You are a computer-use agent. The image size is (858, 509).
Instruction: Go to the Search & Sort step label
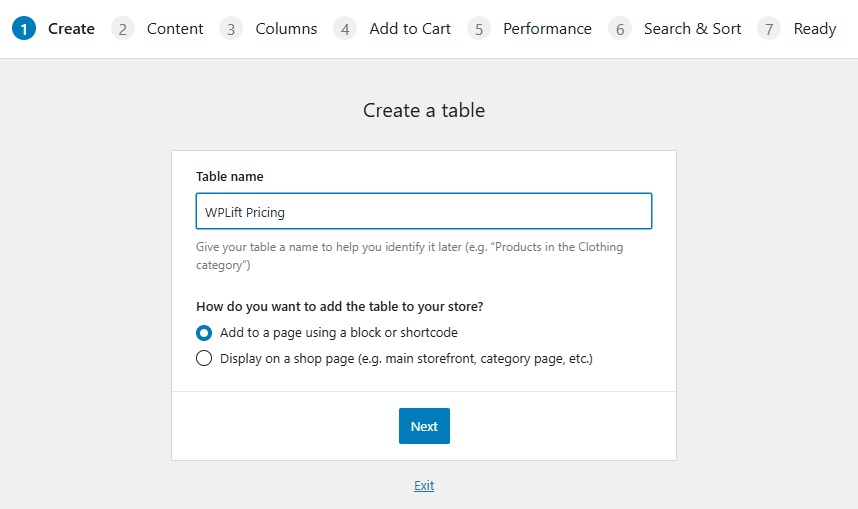(692, 29)
